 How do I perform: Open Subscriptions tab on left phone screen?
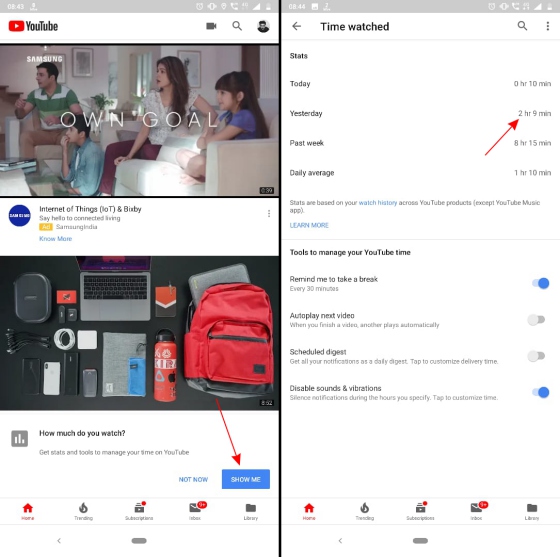click(x=139, y=511)
